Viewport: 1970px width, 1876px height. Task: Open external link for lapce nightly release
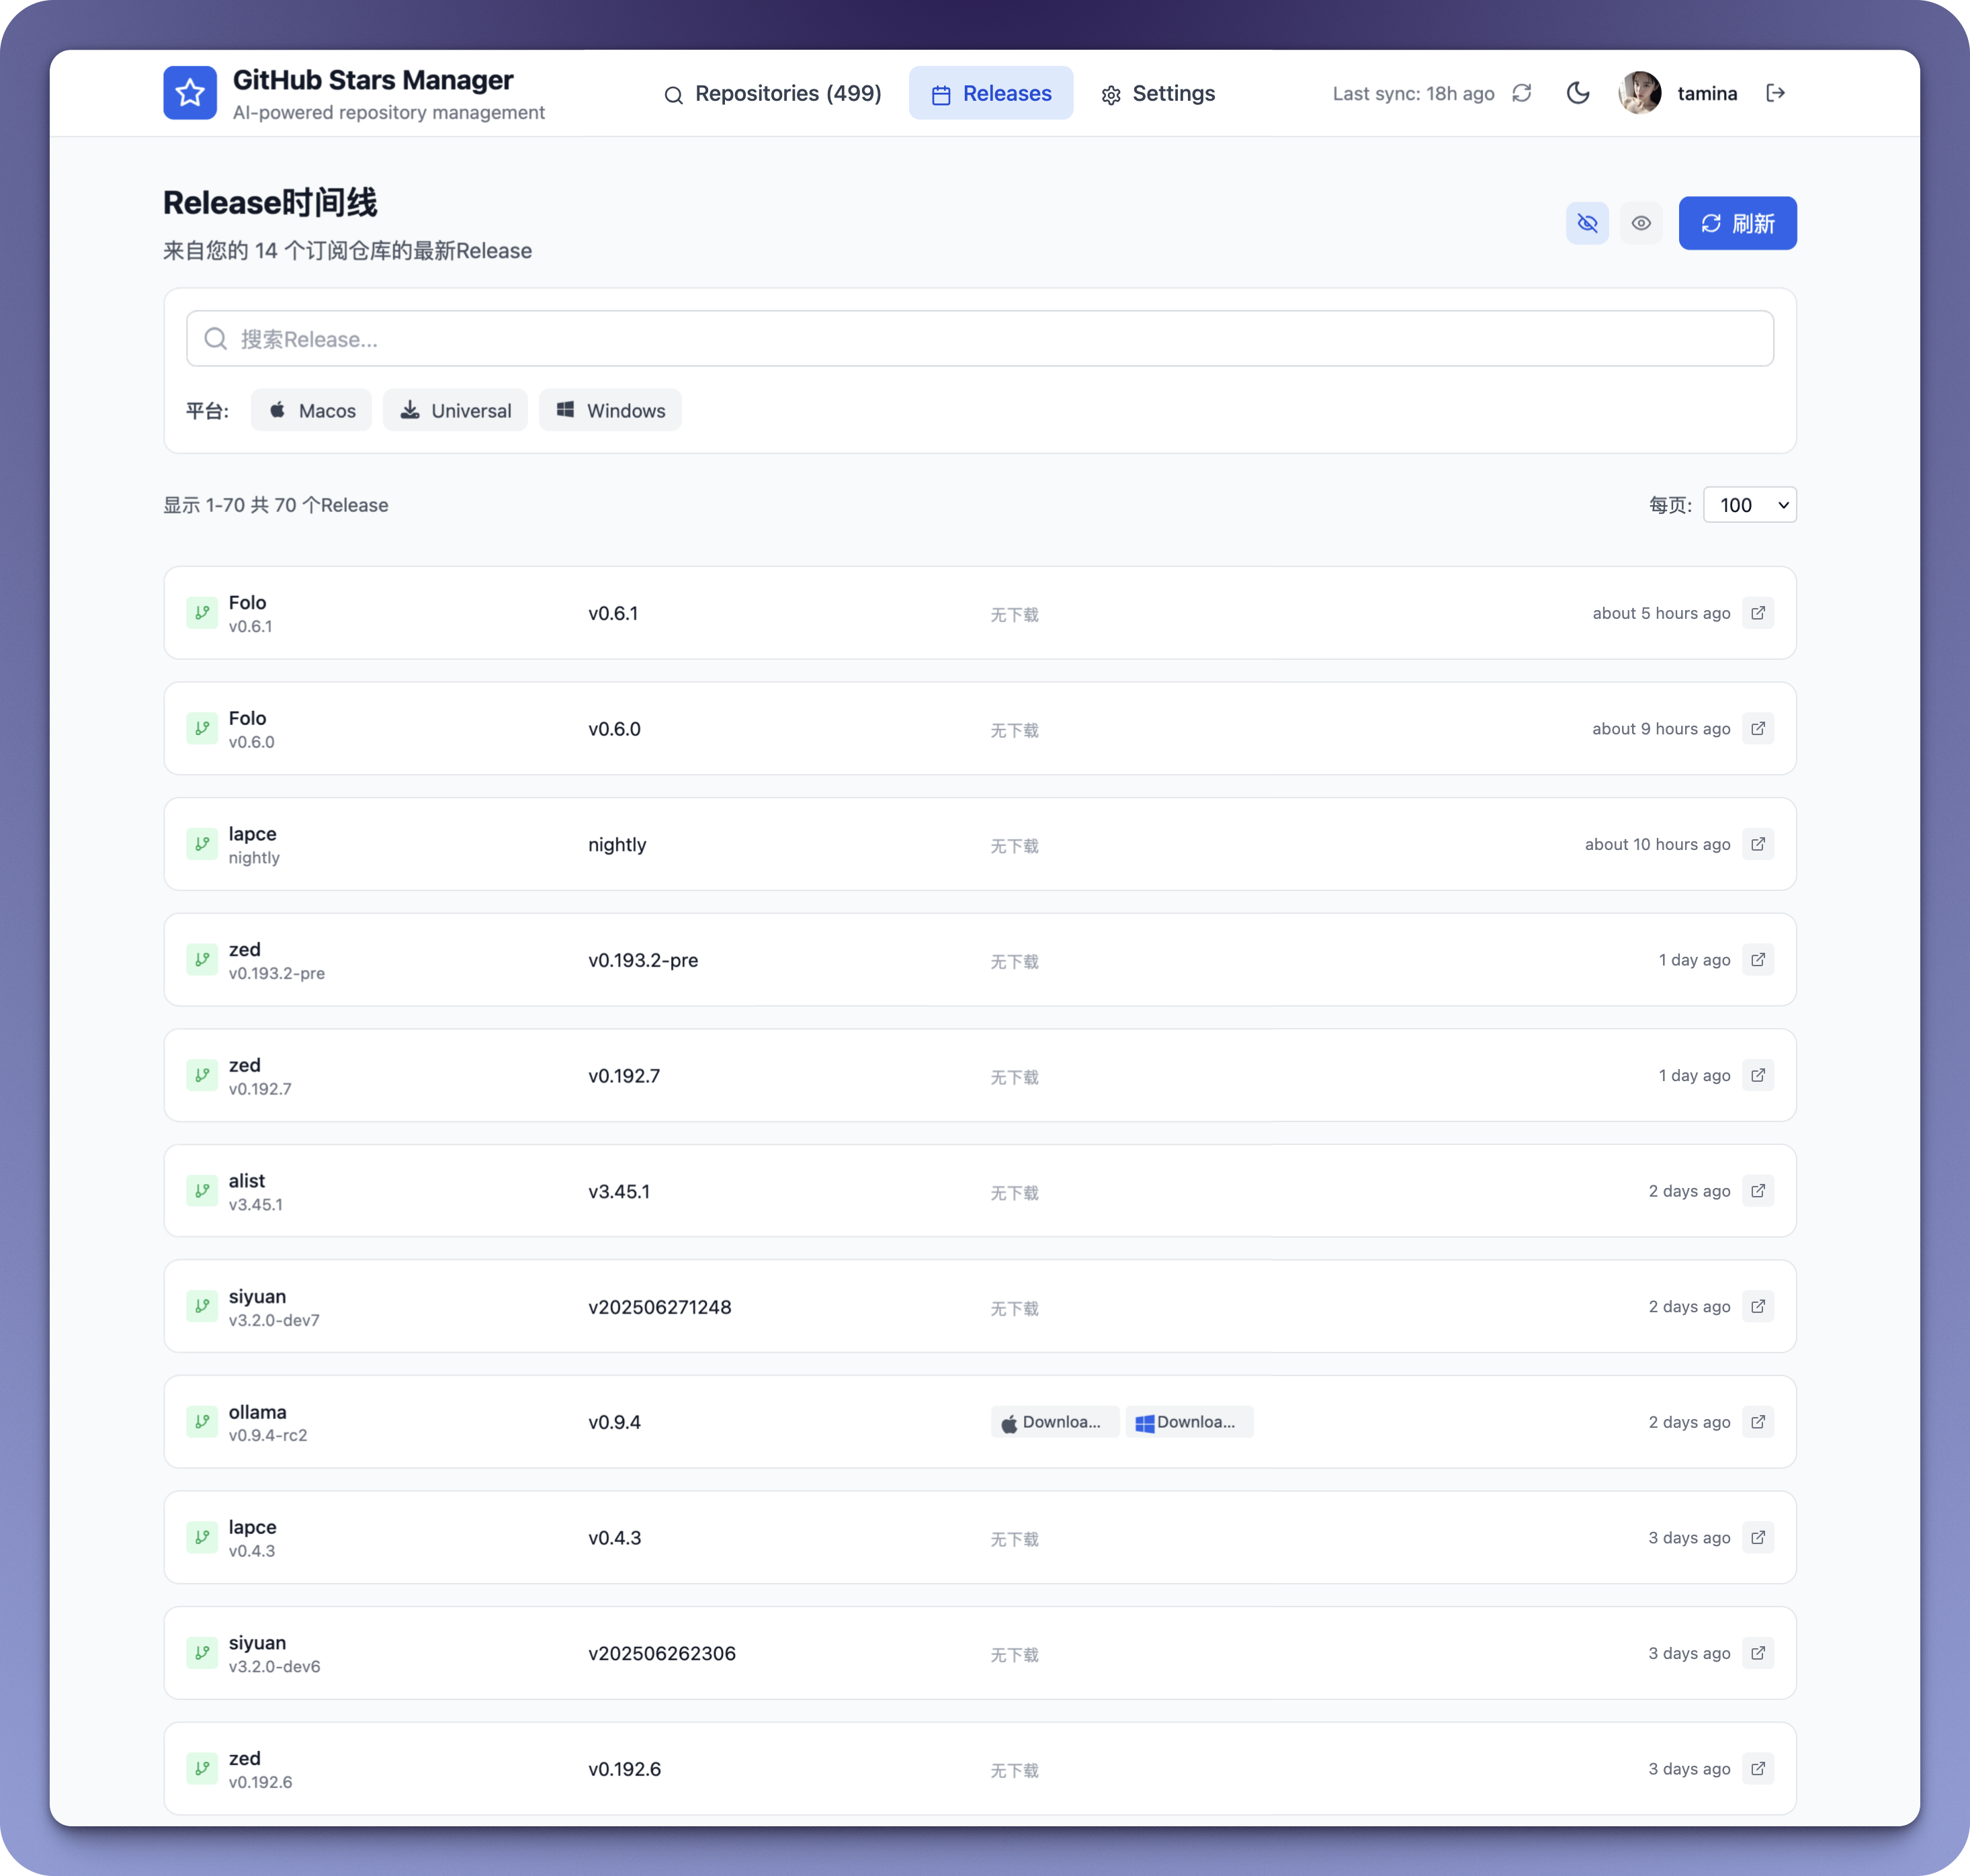point(1757,844)
